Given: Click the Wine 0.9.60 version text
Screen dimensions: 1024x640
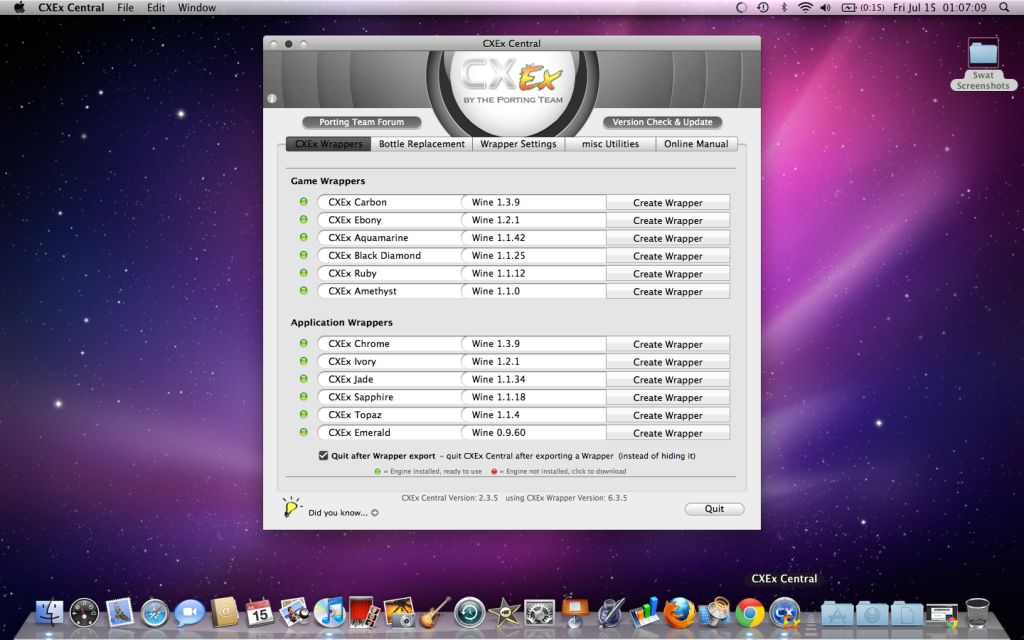Looking at the screenshot, I should 498,432.
